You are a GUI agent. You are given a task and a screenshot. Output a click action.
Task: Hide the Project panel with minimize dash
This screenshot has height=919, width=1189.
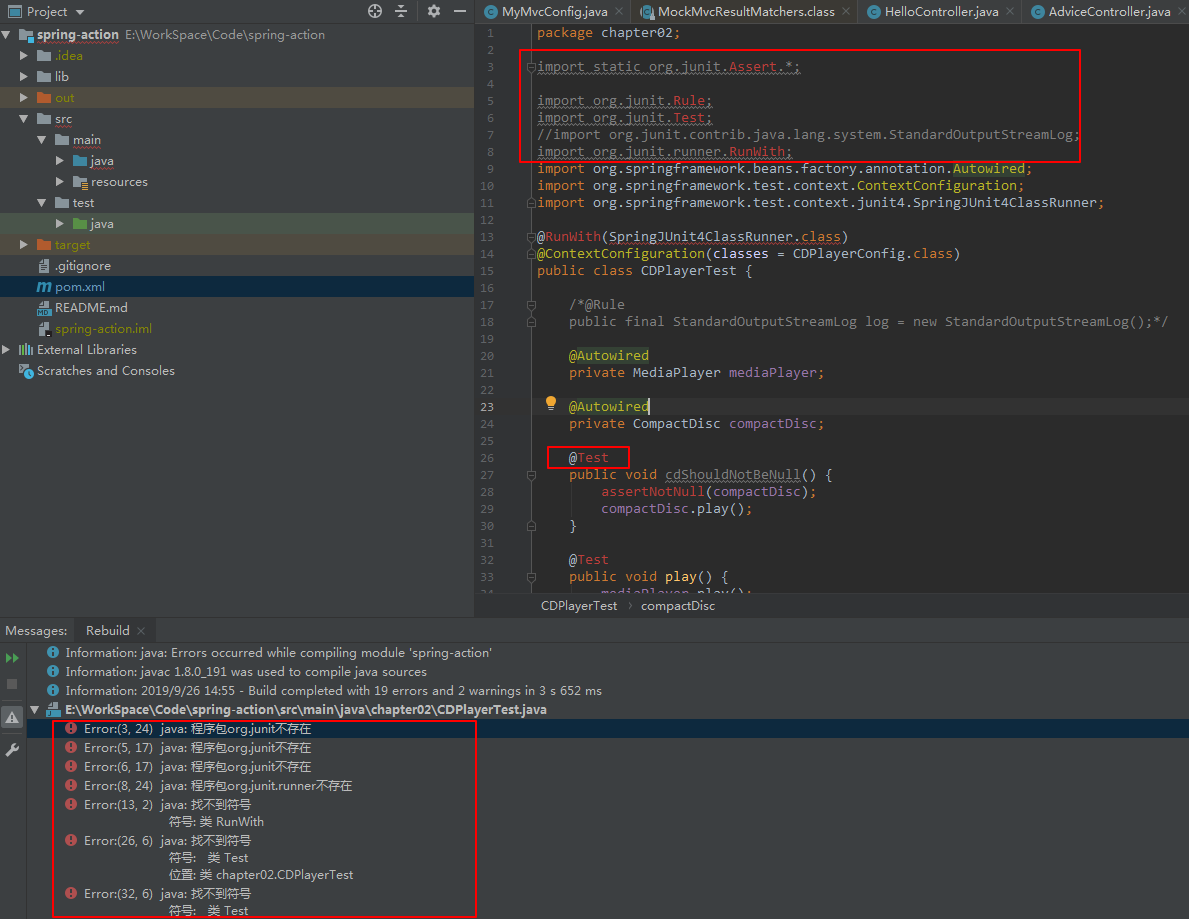point(458,11)
